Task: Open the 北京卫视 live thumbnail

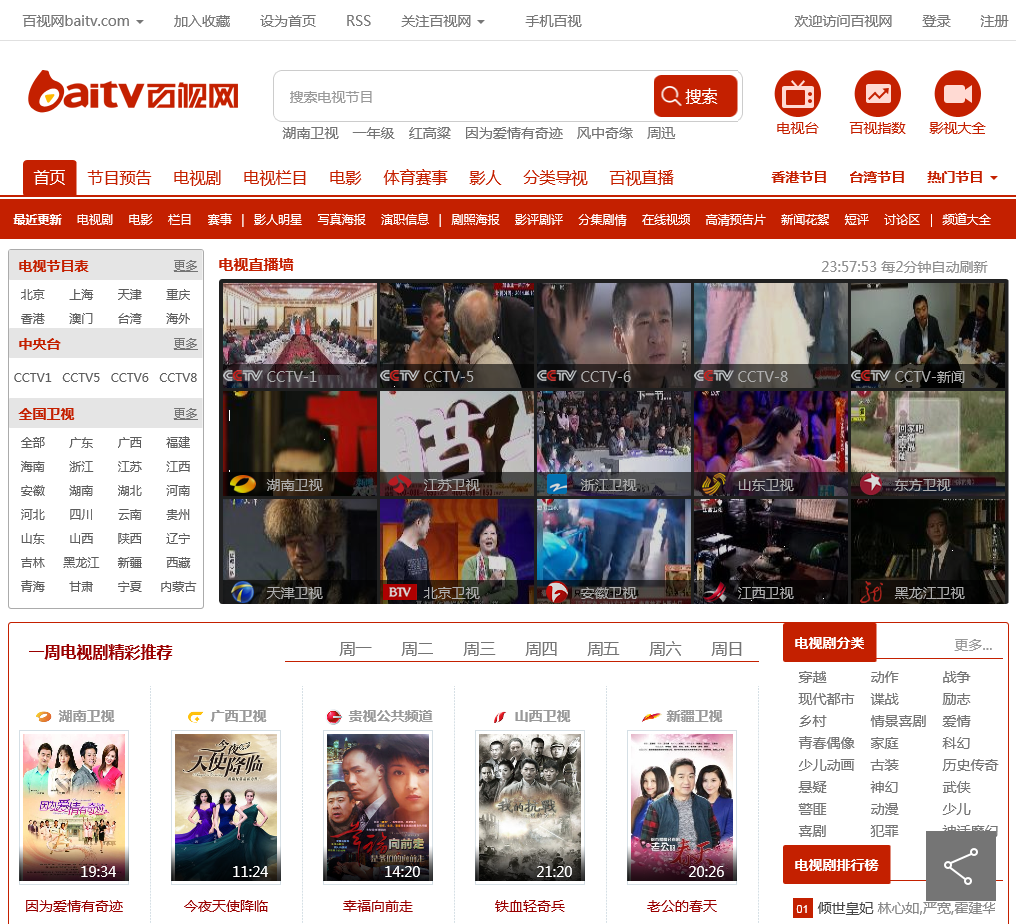Action: 457,551
